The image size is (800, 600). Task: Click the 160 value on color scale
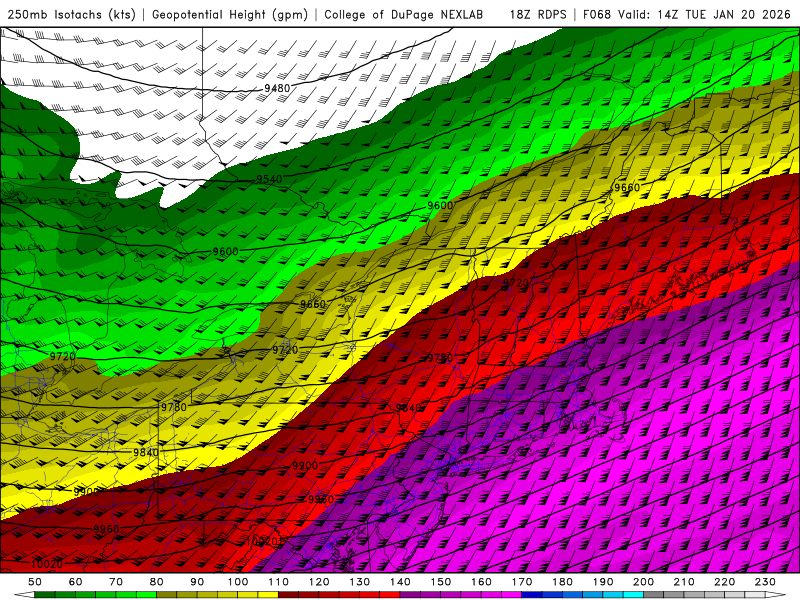(x=481, y=582)
